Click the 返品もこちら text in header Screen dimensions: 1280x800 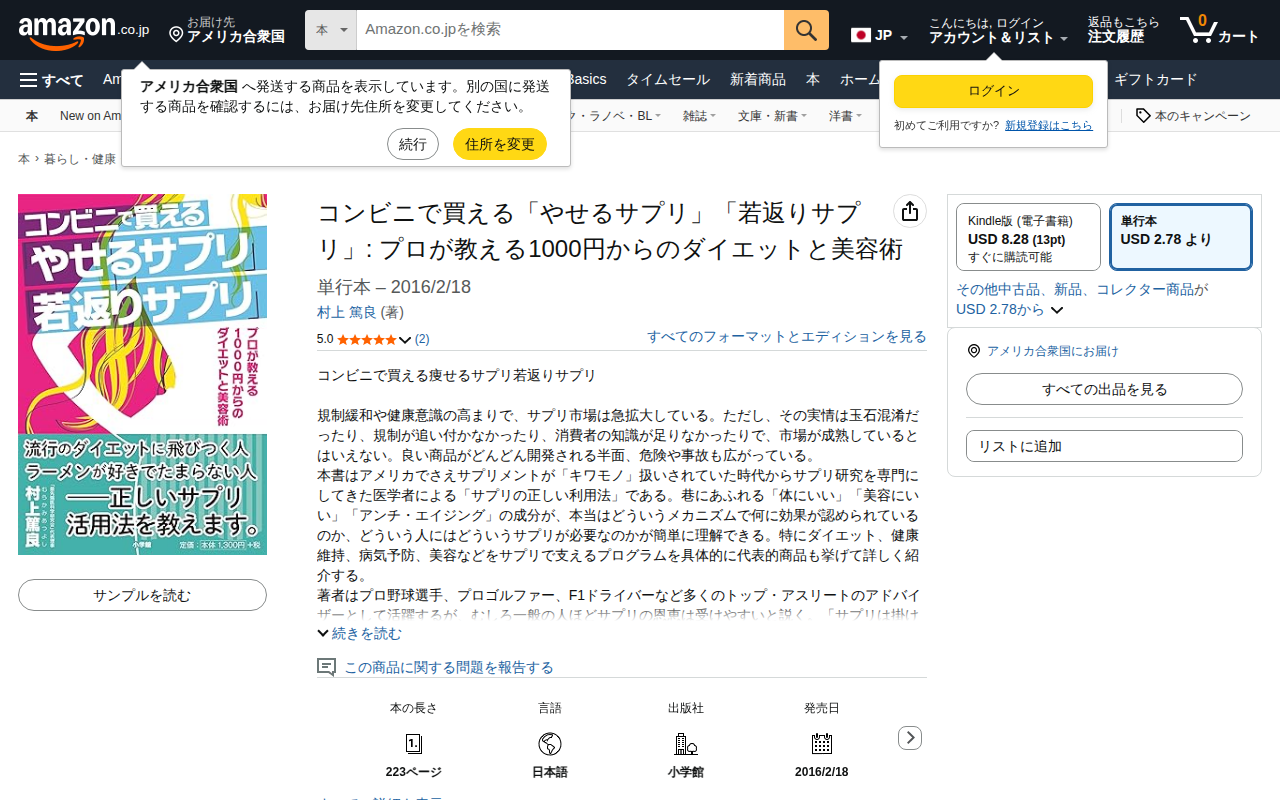coord(1124,22)
